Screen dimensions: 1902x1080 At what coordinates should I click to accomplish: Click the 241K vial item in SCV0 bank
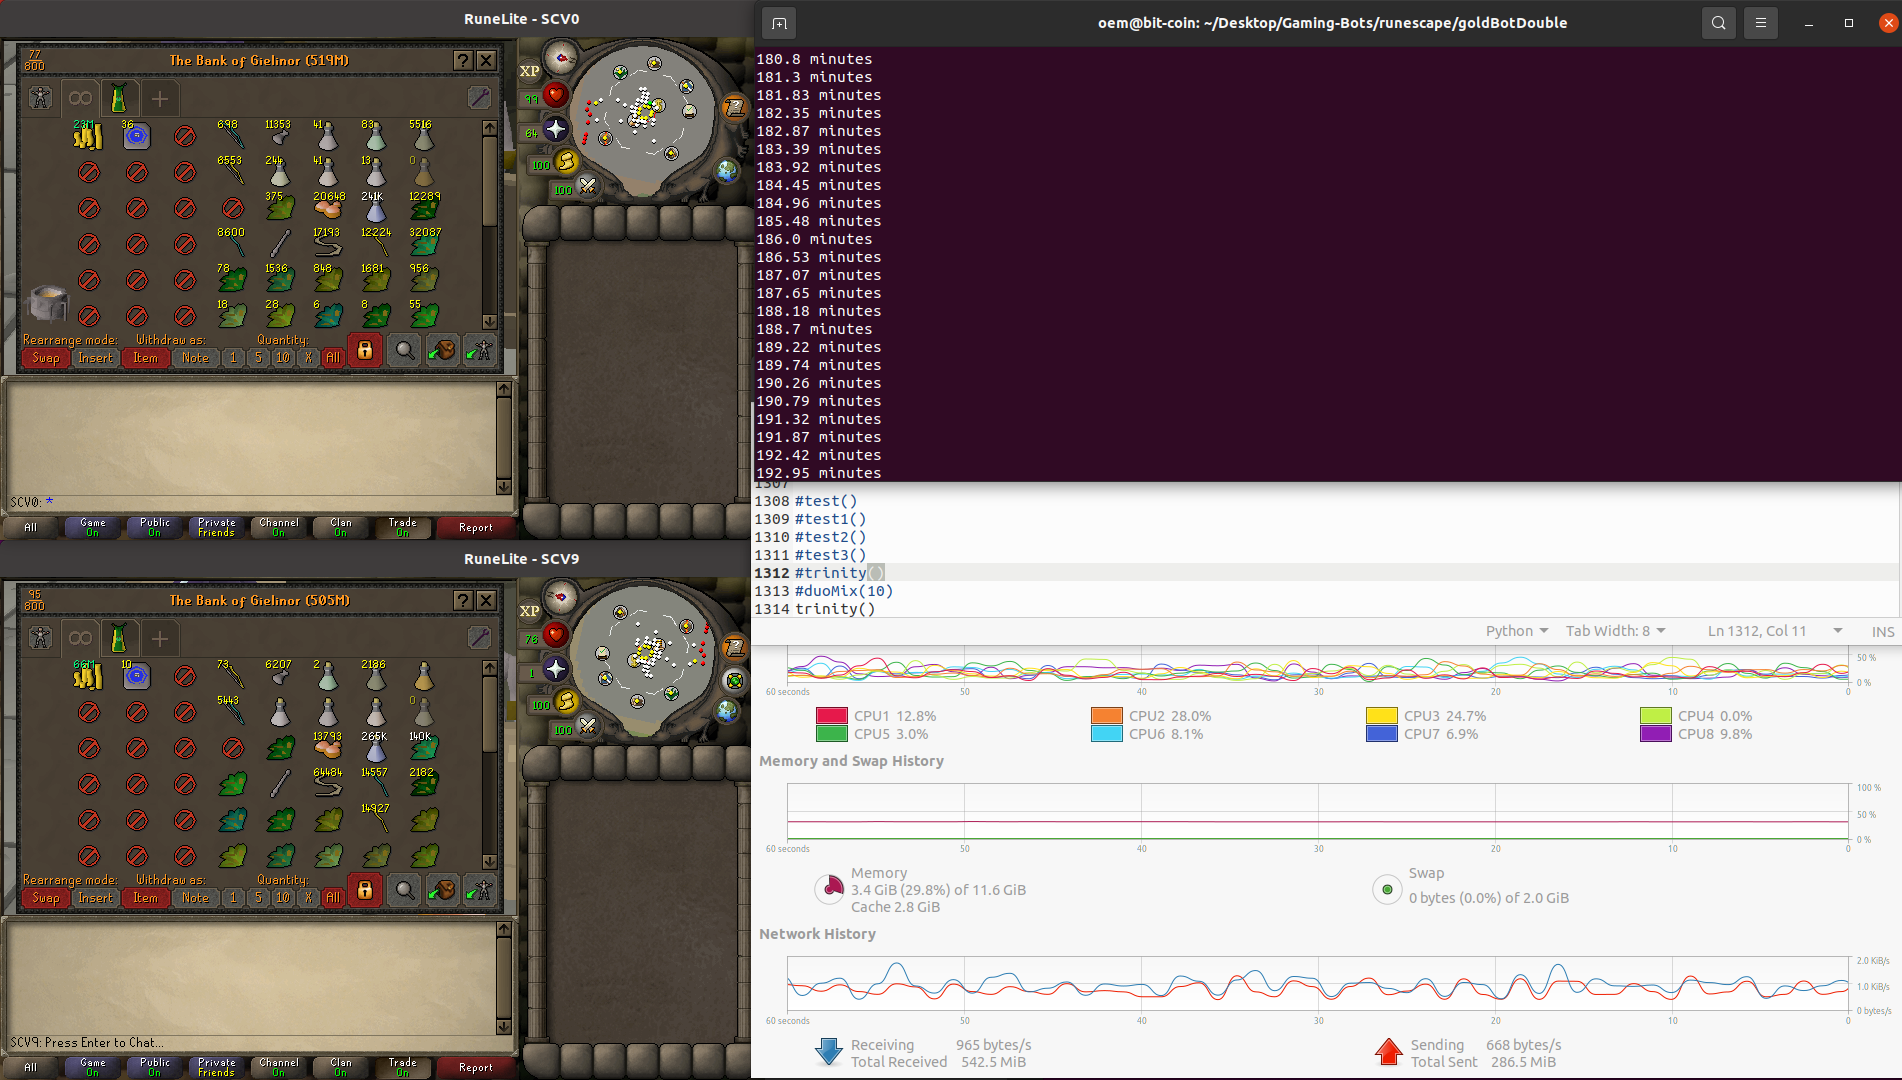(375, 208)
